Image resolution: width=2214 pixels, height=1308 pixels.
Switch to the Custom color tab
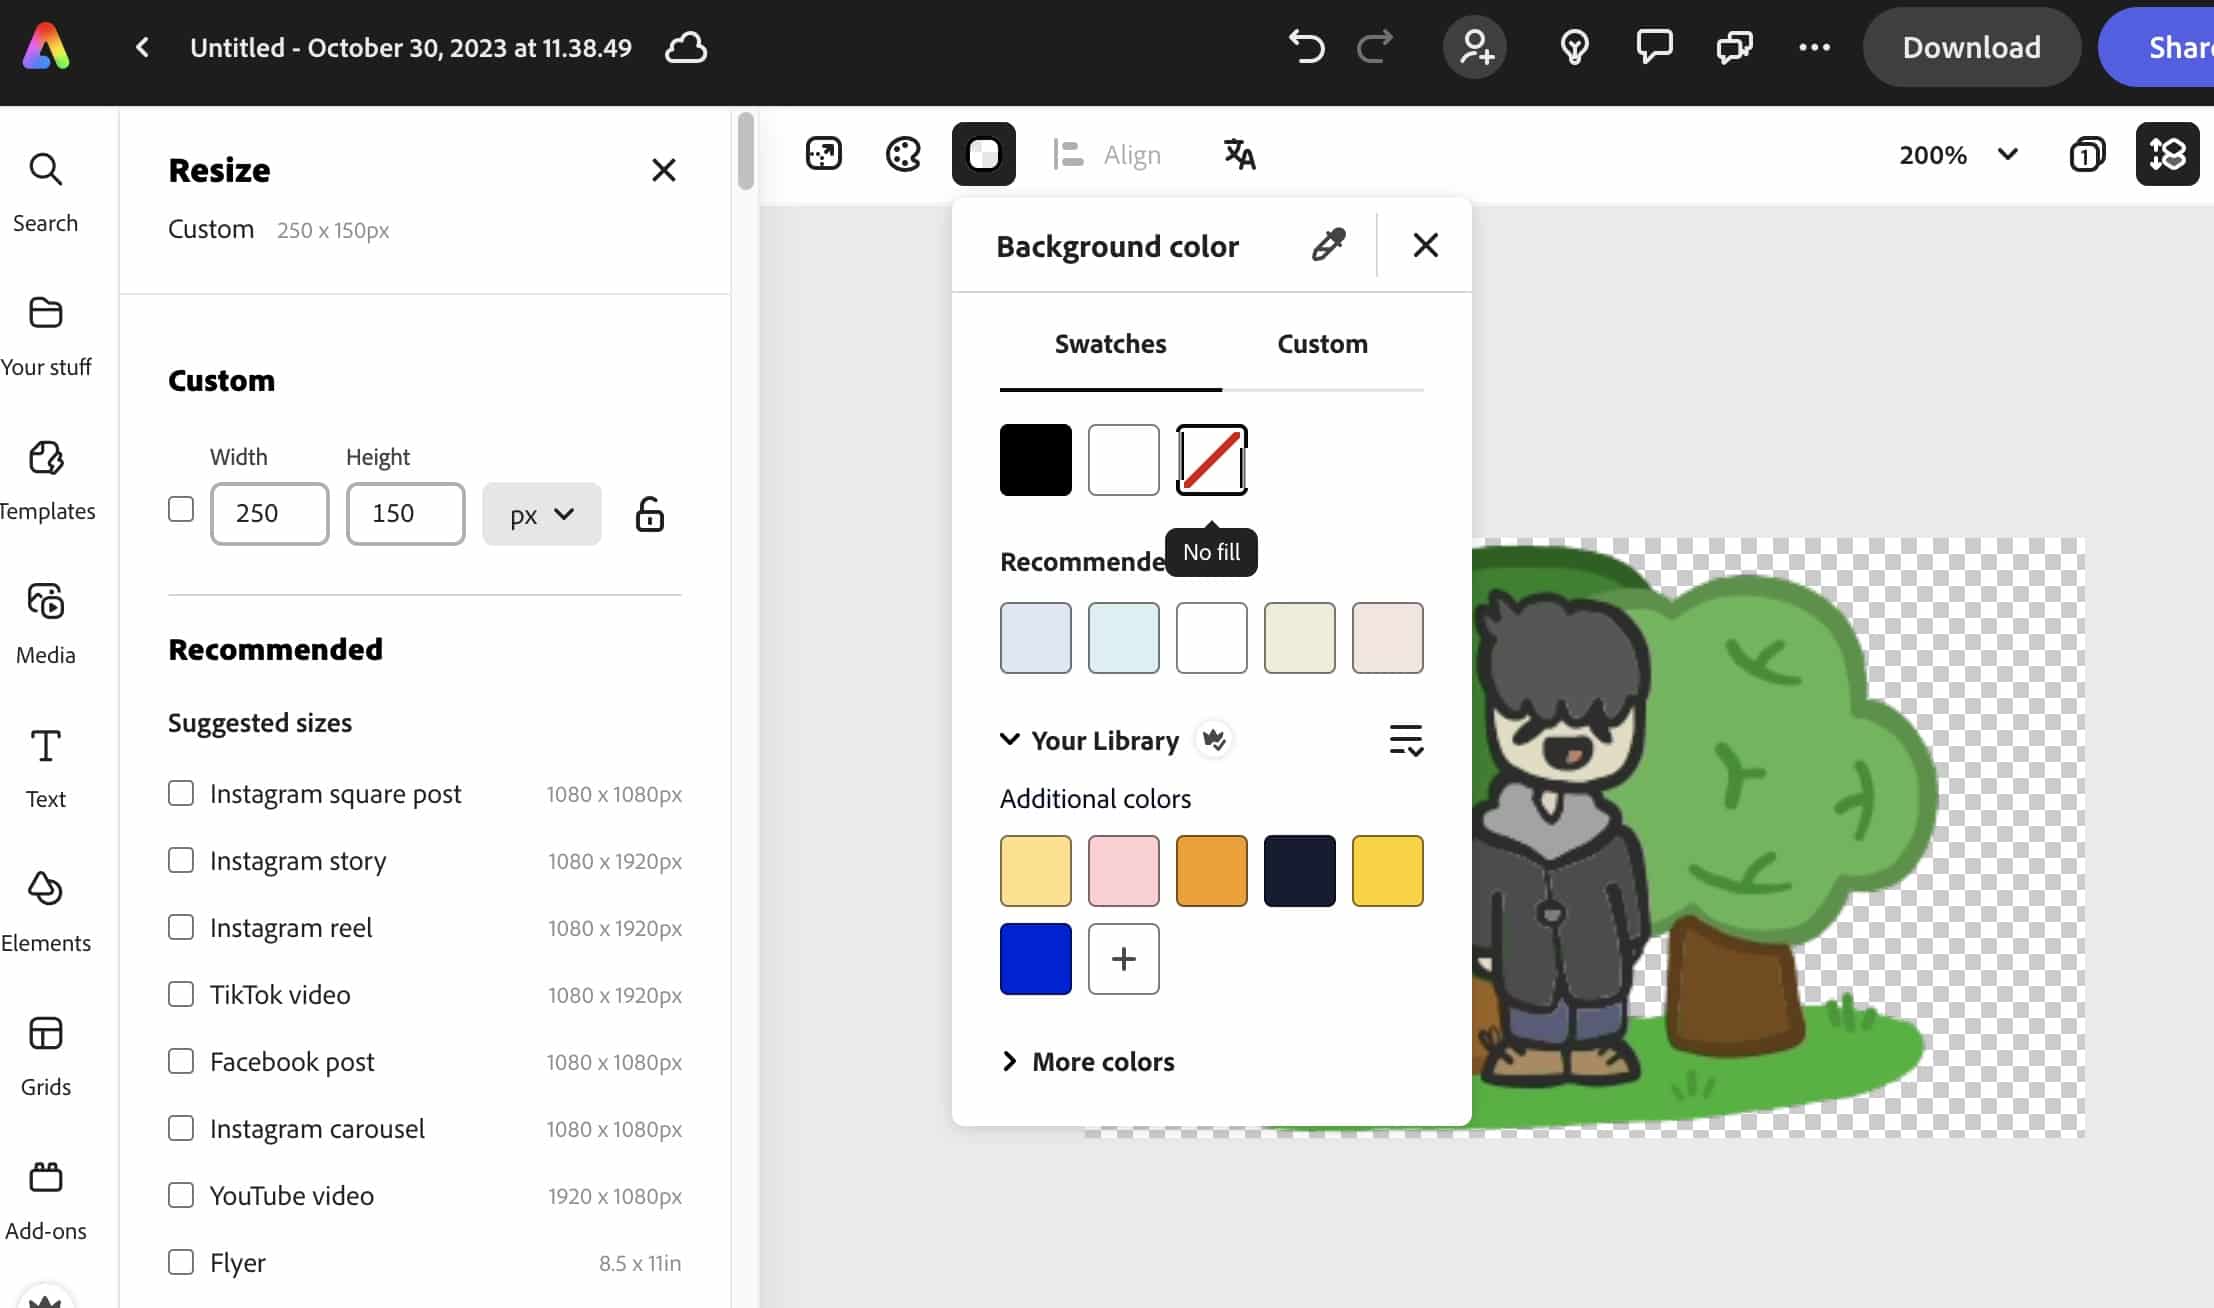[x=1322, y=343]
